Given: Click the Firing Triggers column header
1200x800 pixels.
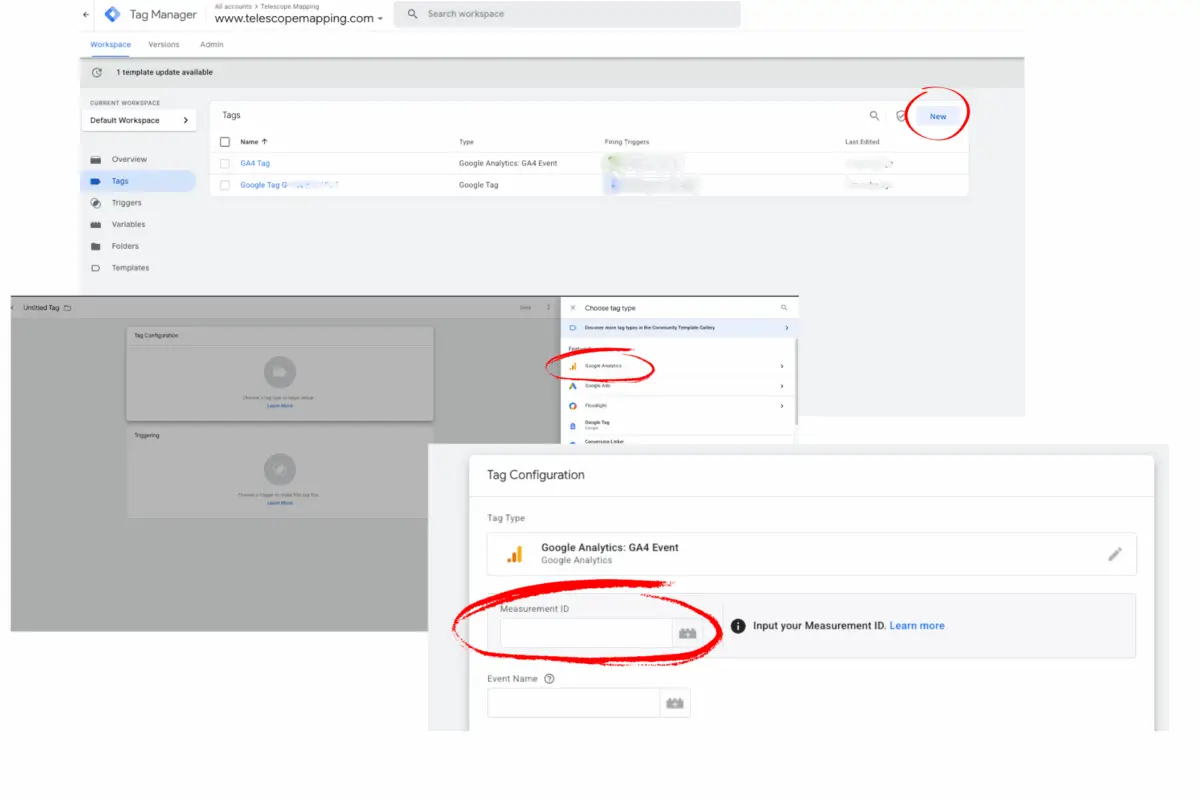Looking at the screenshot, I should tap(627, 142).
